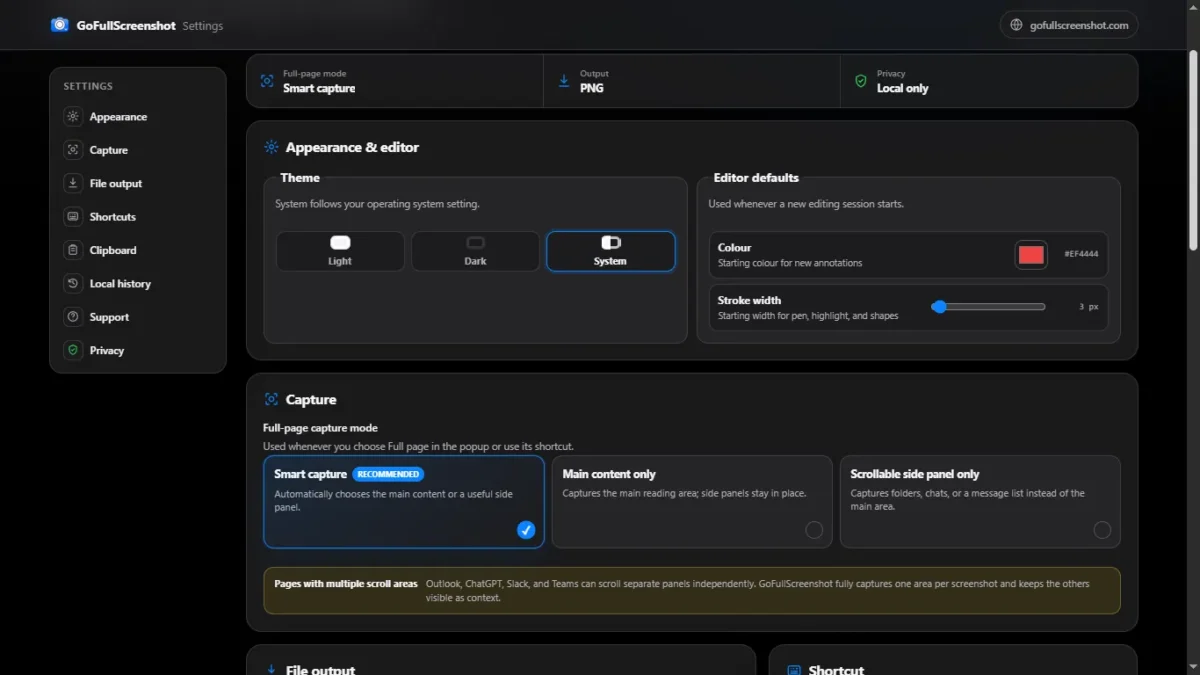Click the Full-page capture mode label
This screenshot has width=1200, height=675.
pos(320,427)
